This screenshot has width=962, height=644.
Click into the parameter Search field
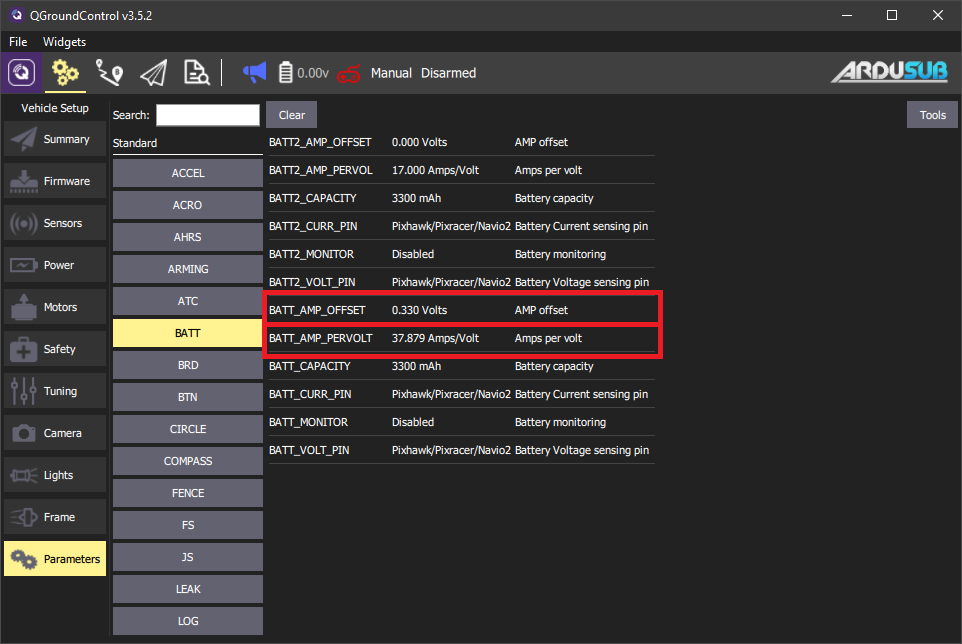(208, 115)
